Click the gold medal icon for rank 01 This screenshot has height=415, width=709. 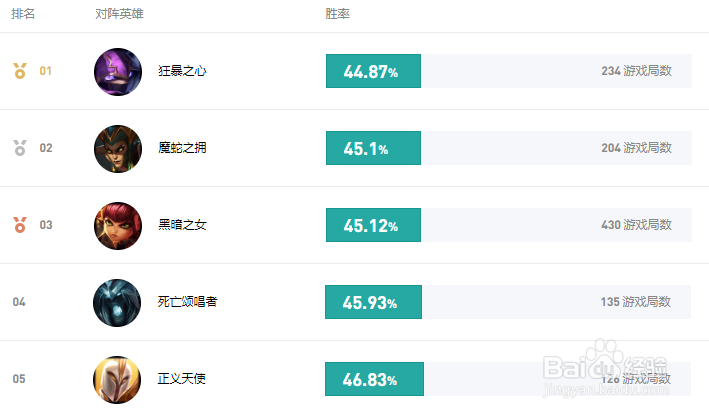point(20,71)
